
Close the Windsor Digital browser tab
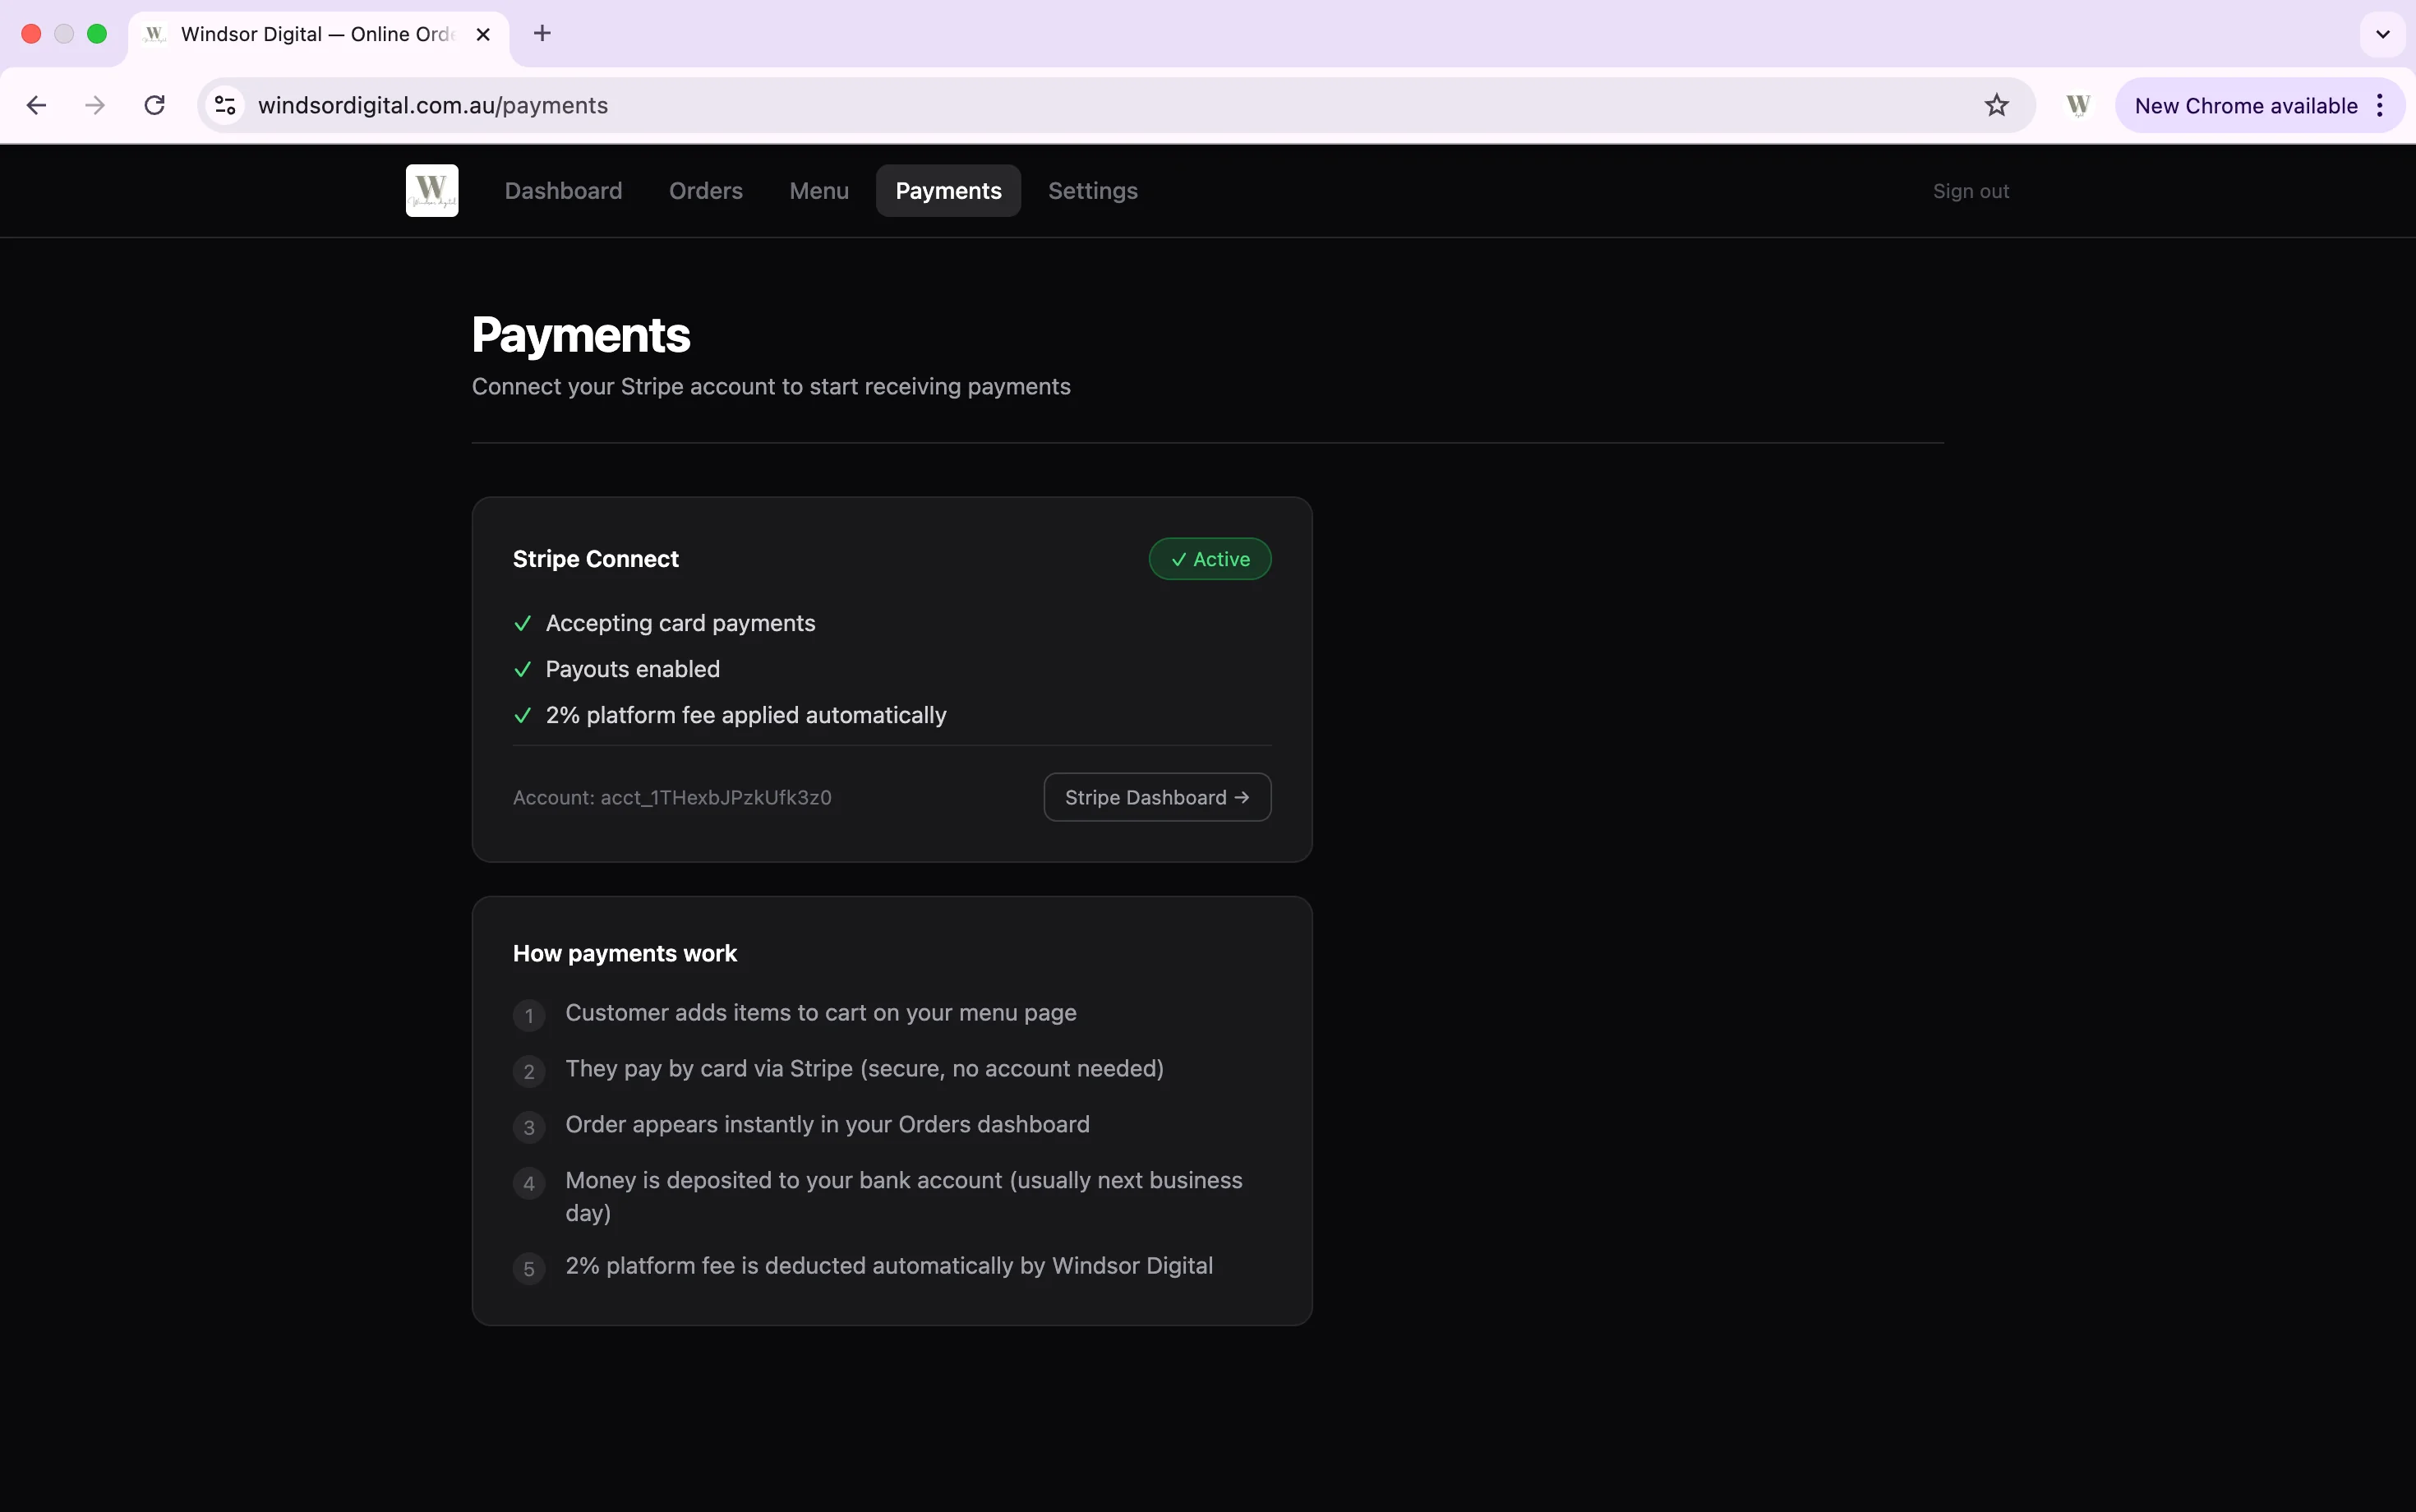coord(483,34)
